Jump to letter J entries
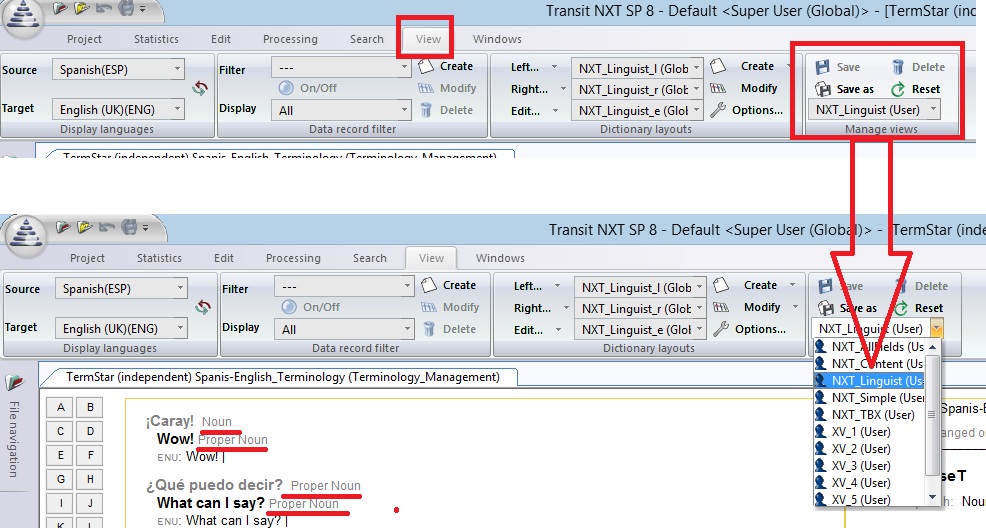This screenshot has height=530, width=986. pyautogui.click(x=90, y=503)
